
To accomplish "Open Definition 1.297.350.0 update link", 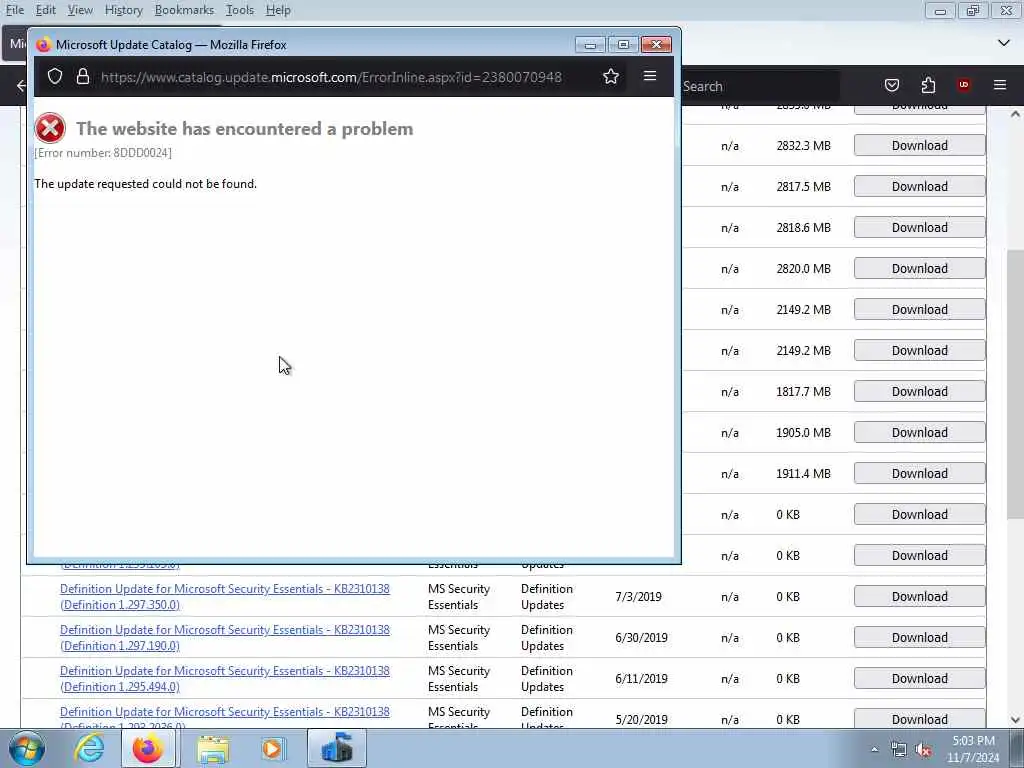I will point(225,597).
